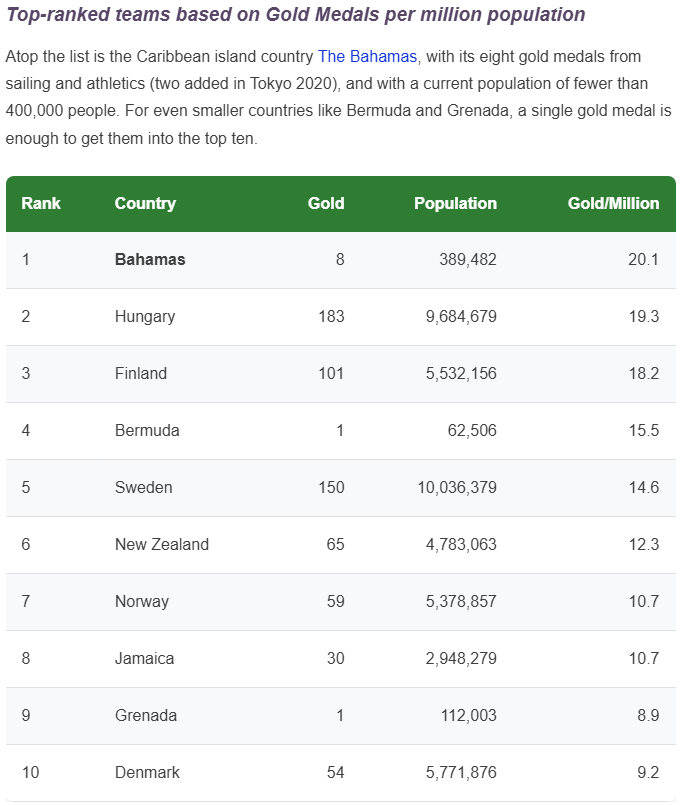The height and width of the screenshot is (806, 692).
Task: Click the Gold/Million column header
Action: [x=613, y=203]
